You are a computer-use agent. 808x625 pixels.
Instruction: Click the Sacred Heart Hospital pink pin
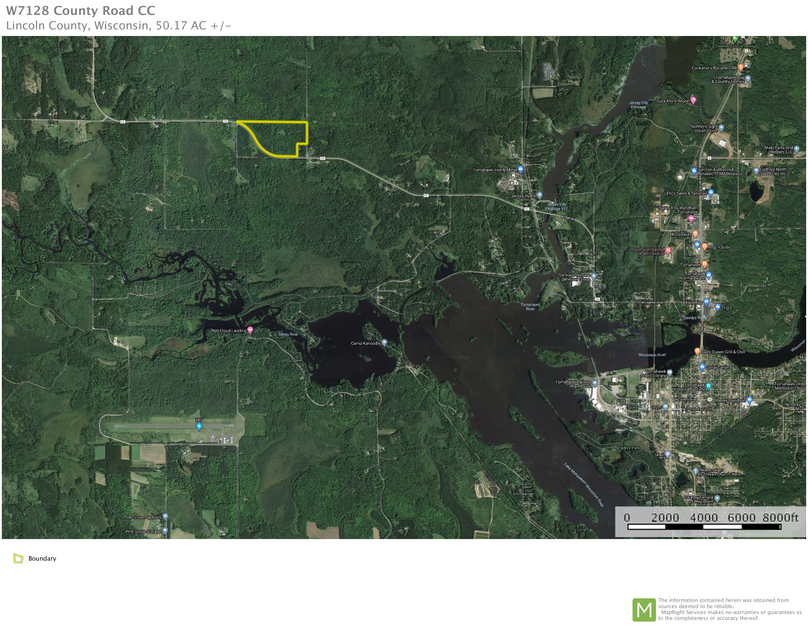point(668,251)
